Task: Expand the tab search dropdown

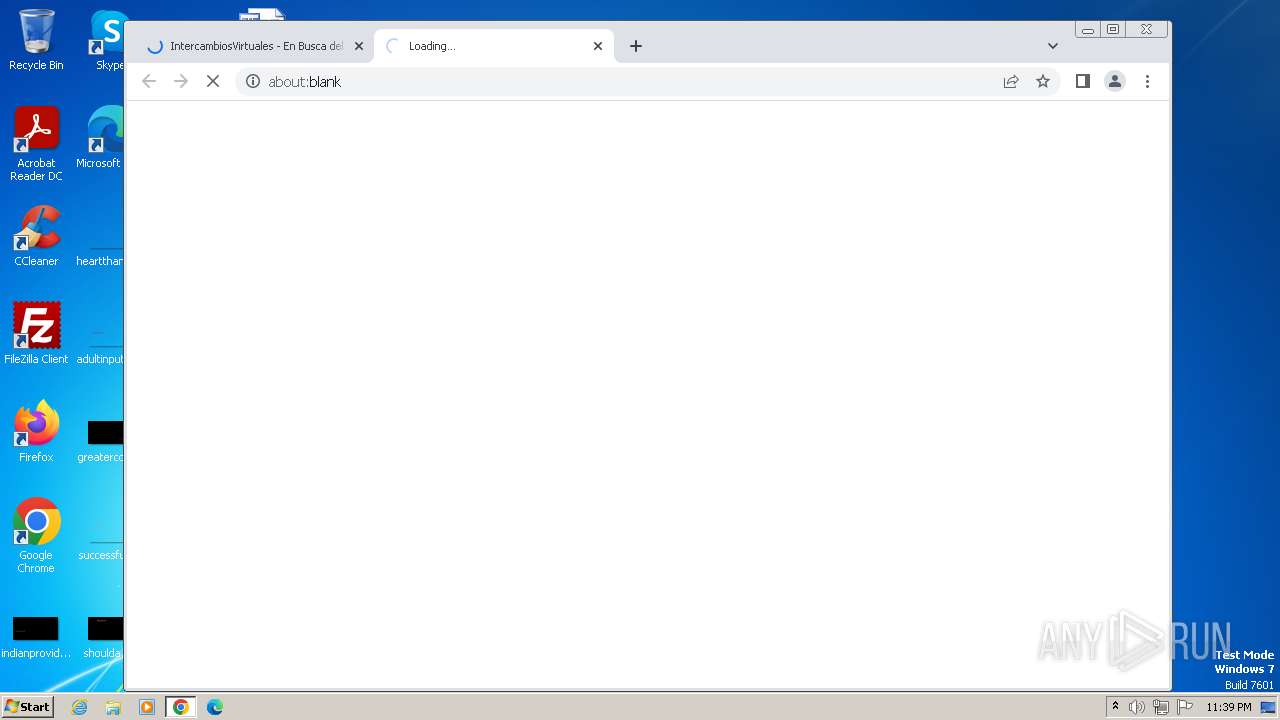Action: click(1053, 46)
